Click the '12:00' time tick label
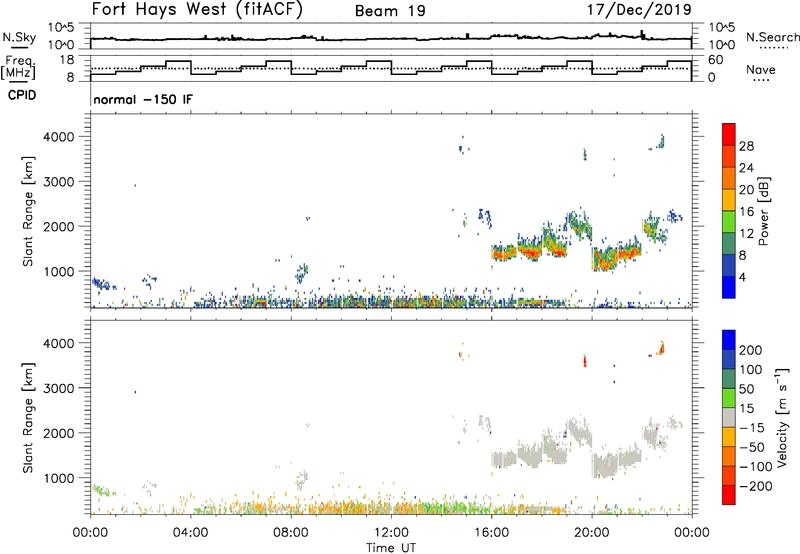 click(x=391, y=533)
